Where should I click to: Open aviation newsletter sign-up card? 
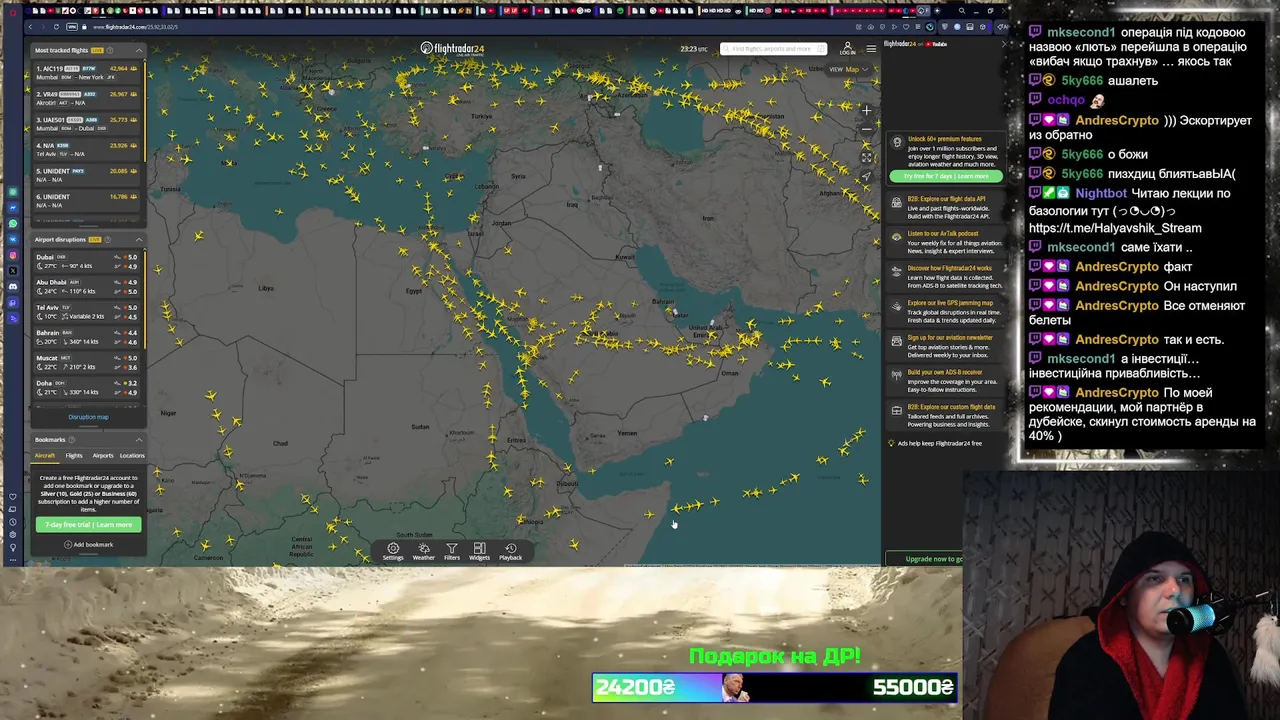945,346
